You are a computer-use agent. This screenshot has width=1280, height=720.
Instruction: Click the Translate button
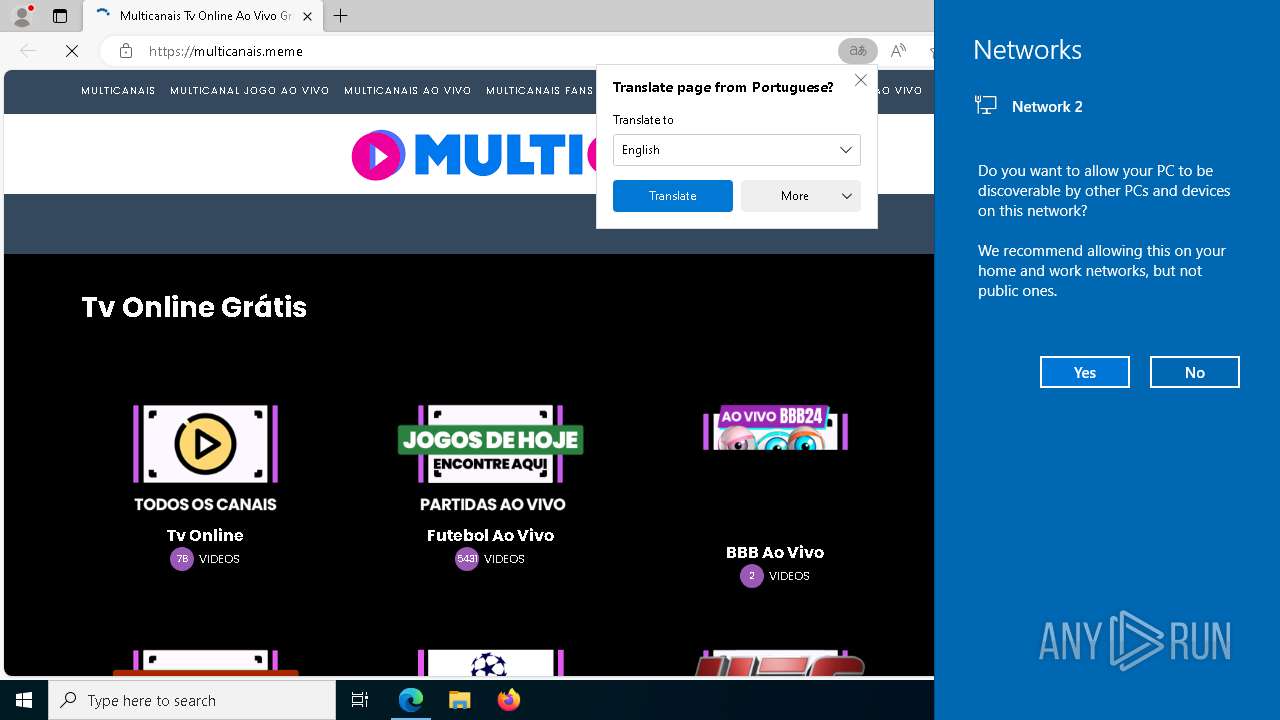point(672,196)
